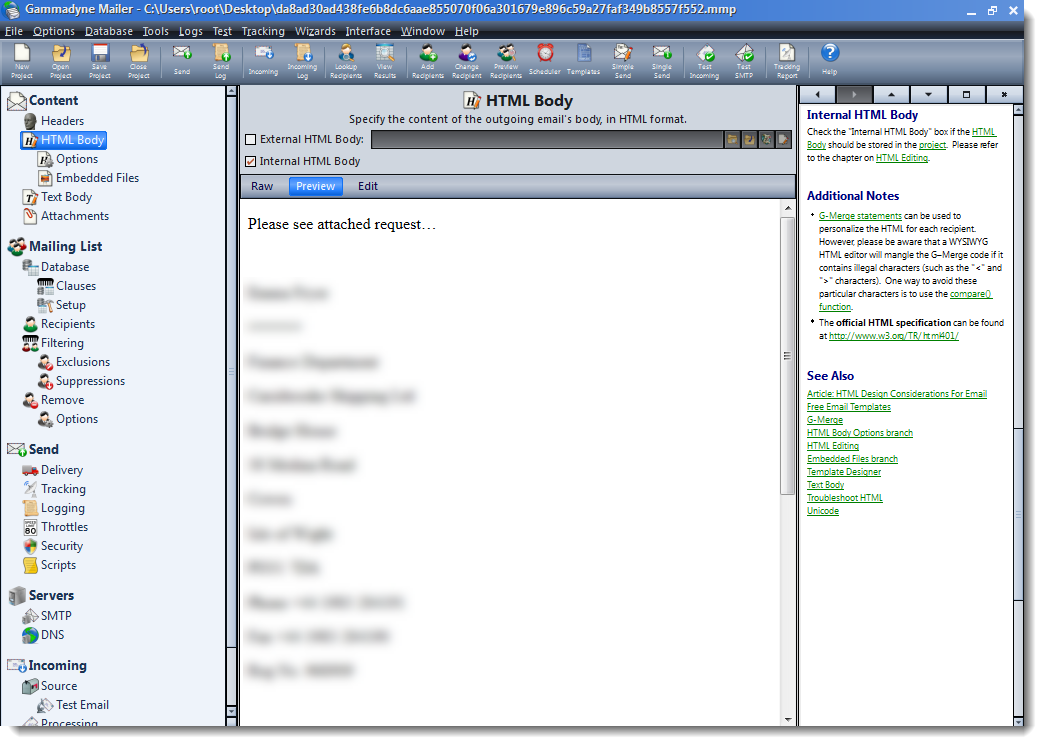1044x746 pixels.
Task: Open the Wizards menu
Action: [315, 31]
